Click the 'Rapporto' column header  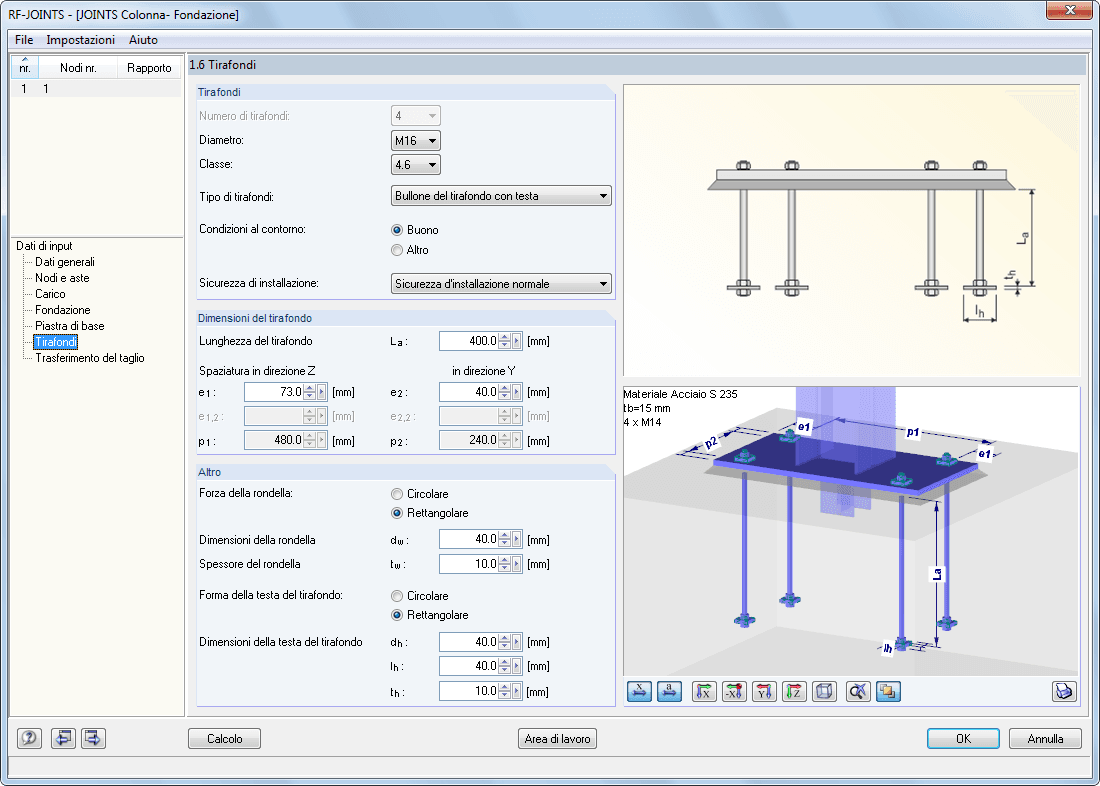coord(149,67)
